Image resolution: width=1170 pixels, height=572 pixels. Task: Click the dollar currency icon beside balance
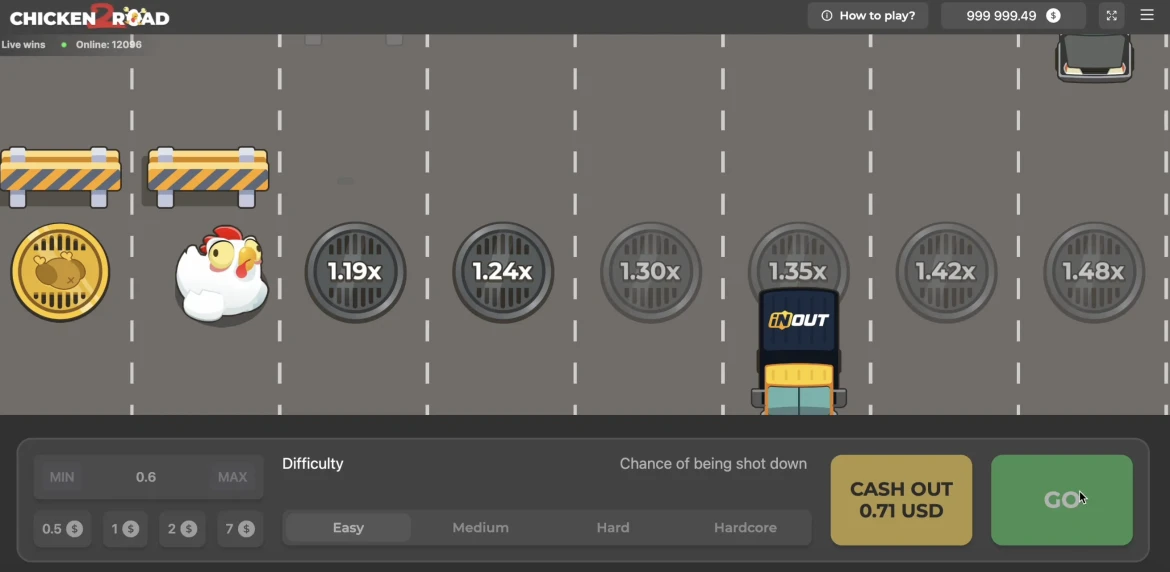coord(1053,16)
